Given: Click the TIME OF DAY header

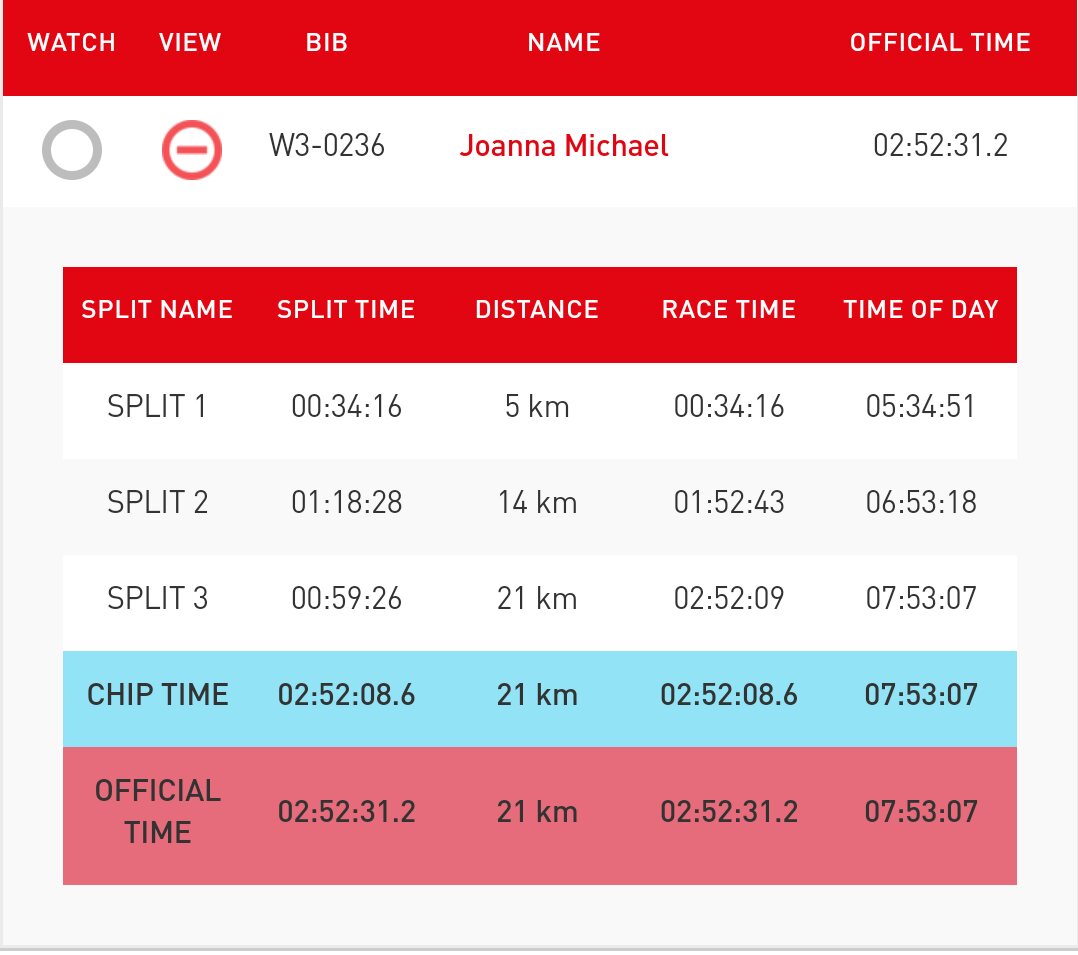Looking at the screenshot, I should click(921, 309).
